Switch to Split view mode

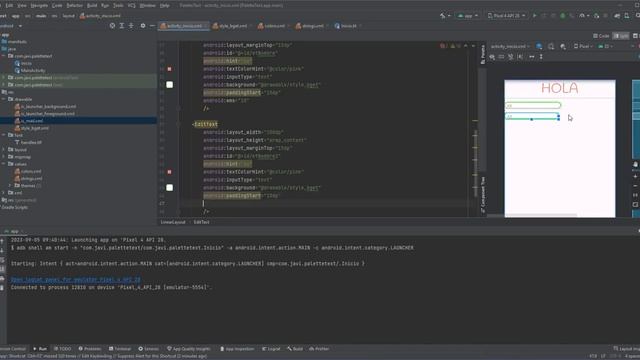[x=621, y=36]
